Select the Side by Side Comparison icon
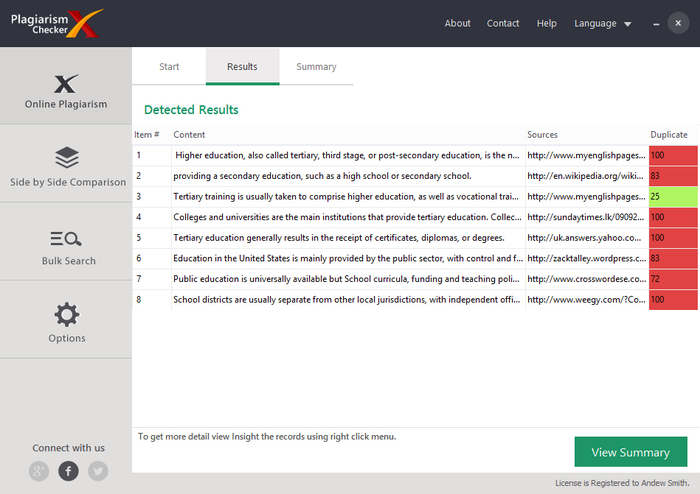 [66, 158]
